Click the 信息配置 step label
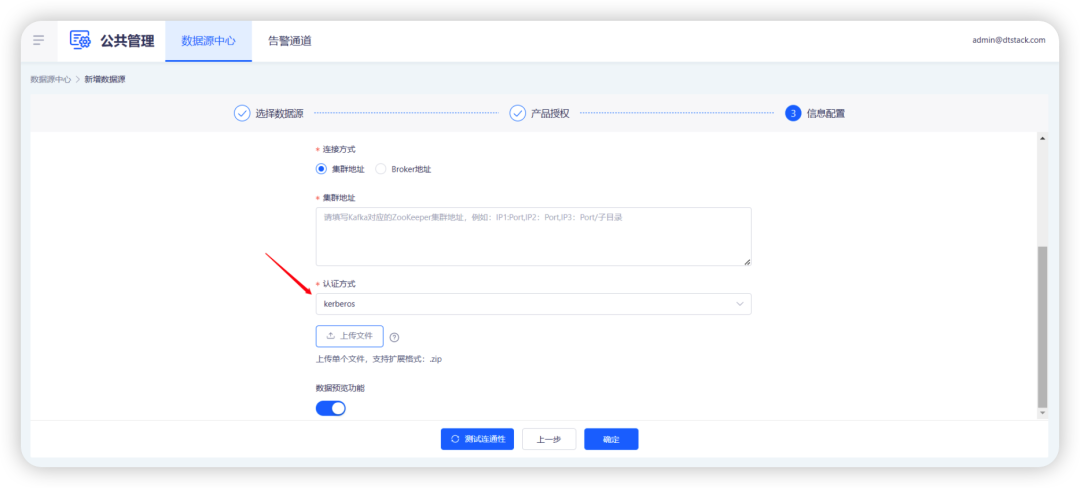Viewport: 1080px width, 488px height. pos(826,114)
